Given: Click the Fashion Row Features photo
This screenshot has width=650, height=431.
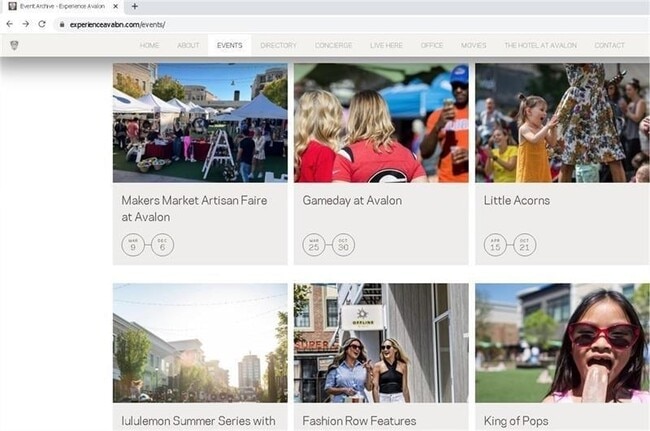Looking at the screenshot, I should (381, 343).
